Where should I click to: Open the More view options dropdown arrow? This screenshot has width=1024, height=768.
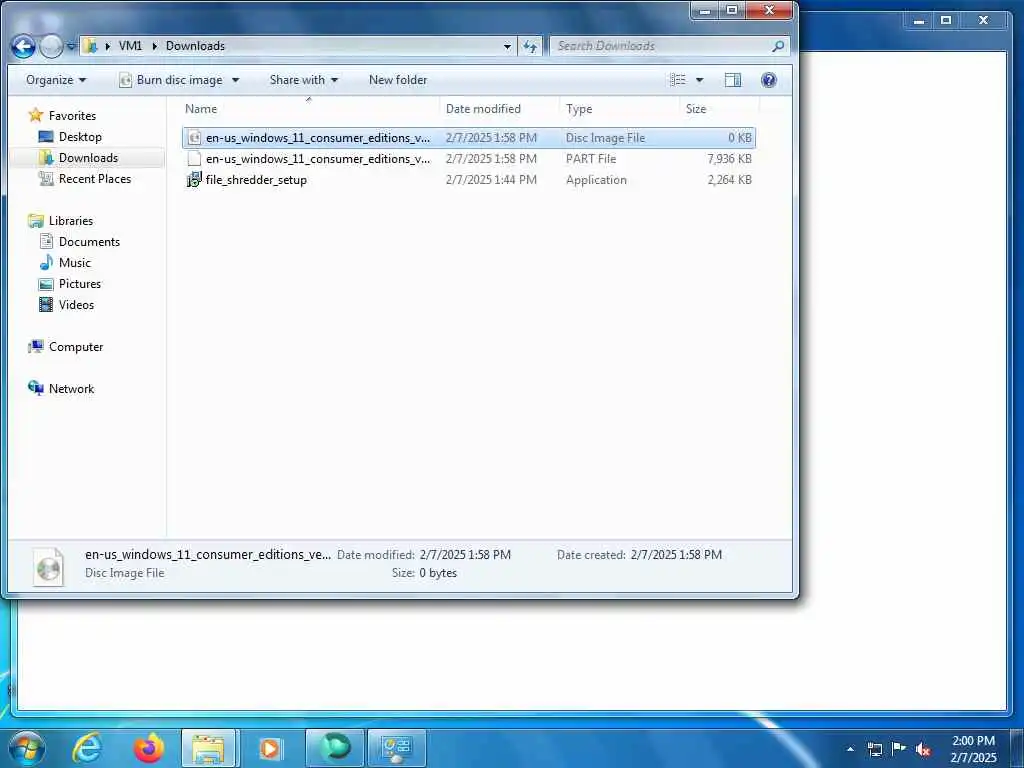click(699, 80)
